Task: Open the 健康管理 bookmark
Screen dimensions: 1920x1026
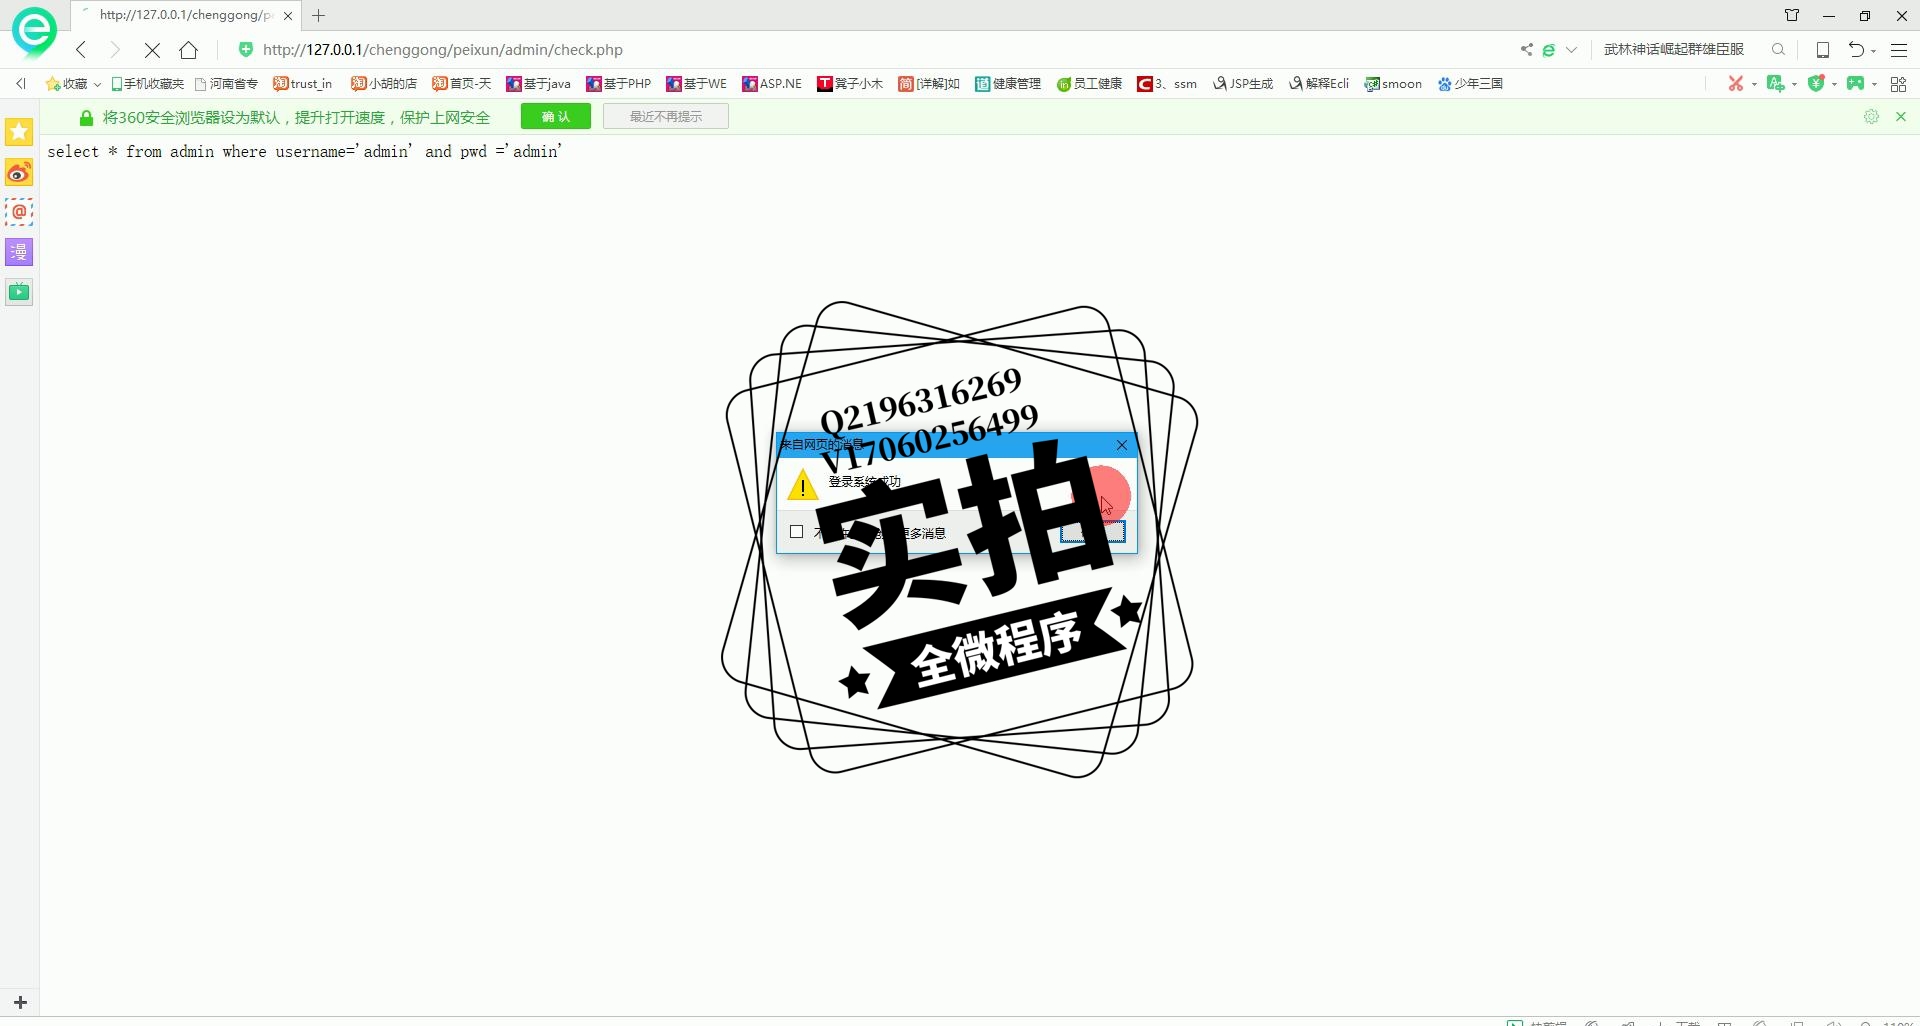Action: (x=1008, y=84)
